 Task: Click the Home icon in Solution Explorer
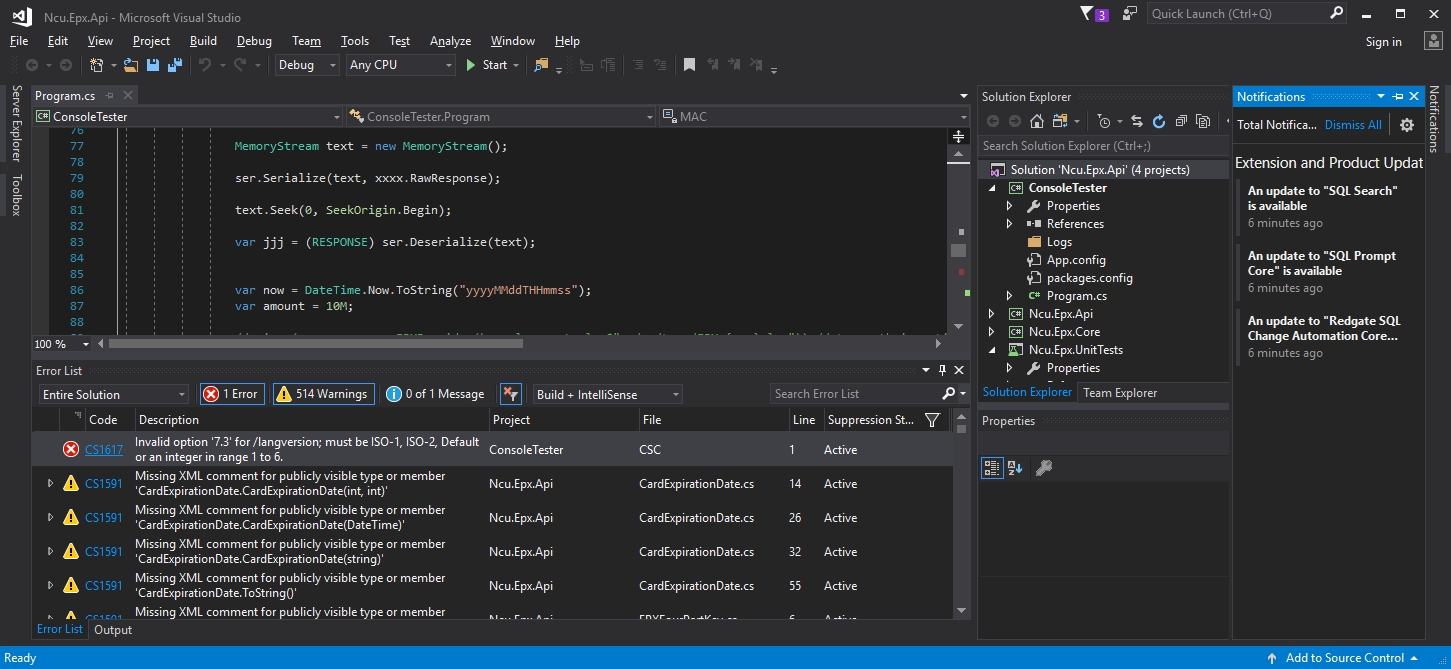pyautogui.click(x=1037, y=120)
